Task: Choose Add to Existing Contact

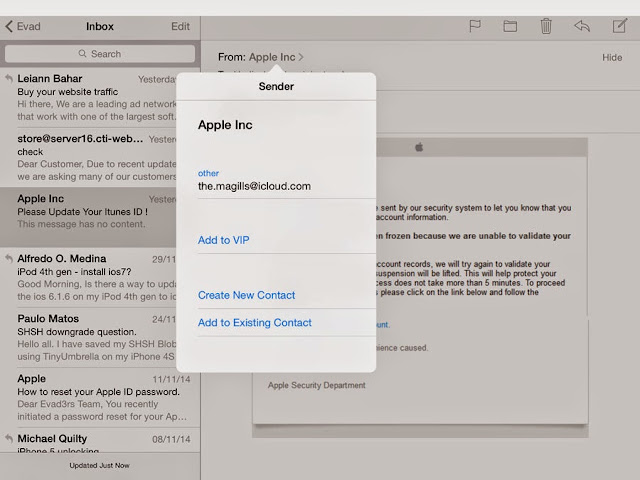Action: 255,322
